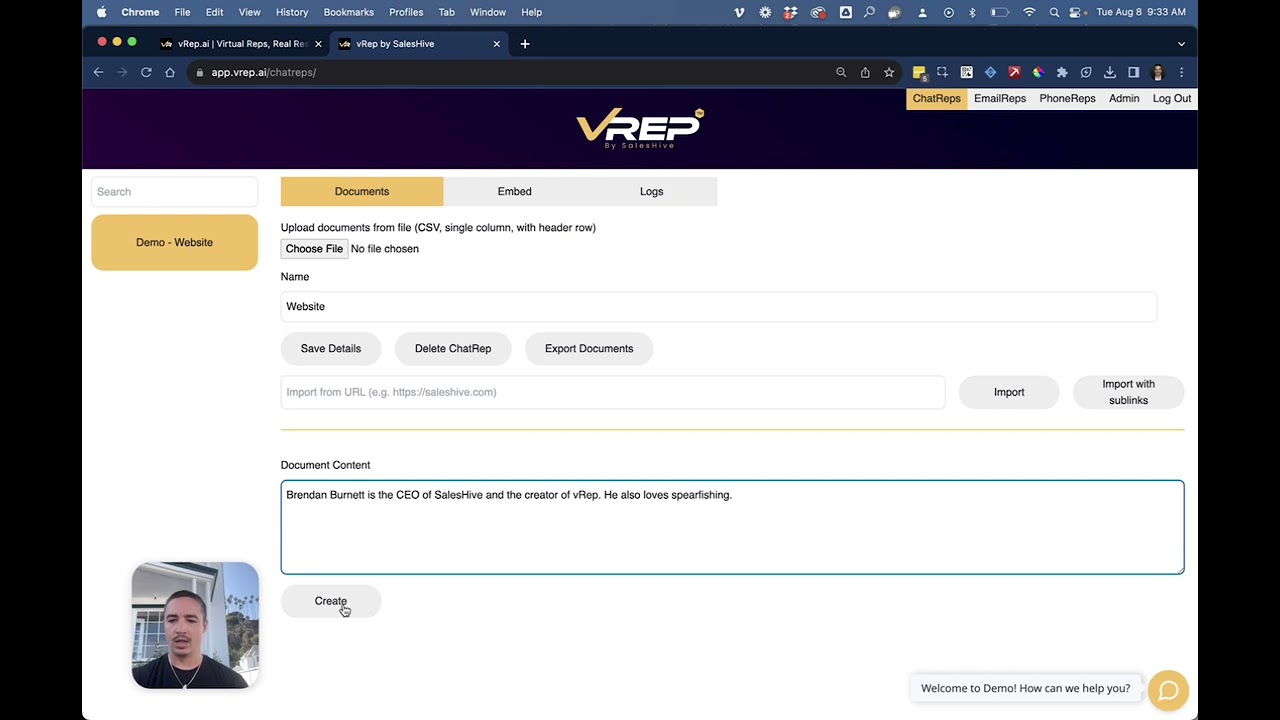Open the Profiles menu
This screenshot has height=720, width=1280.
(406, 12)
